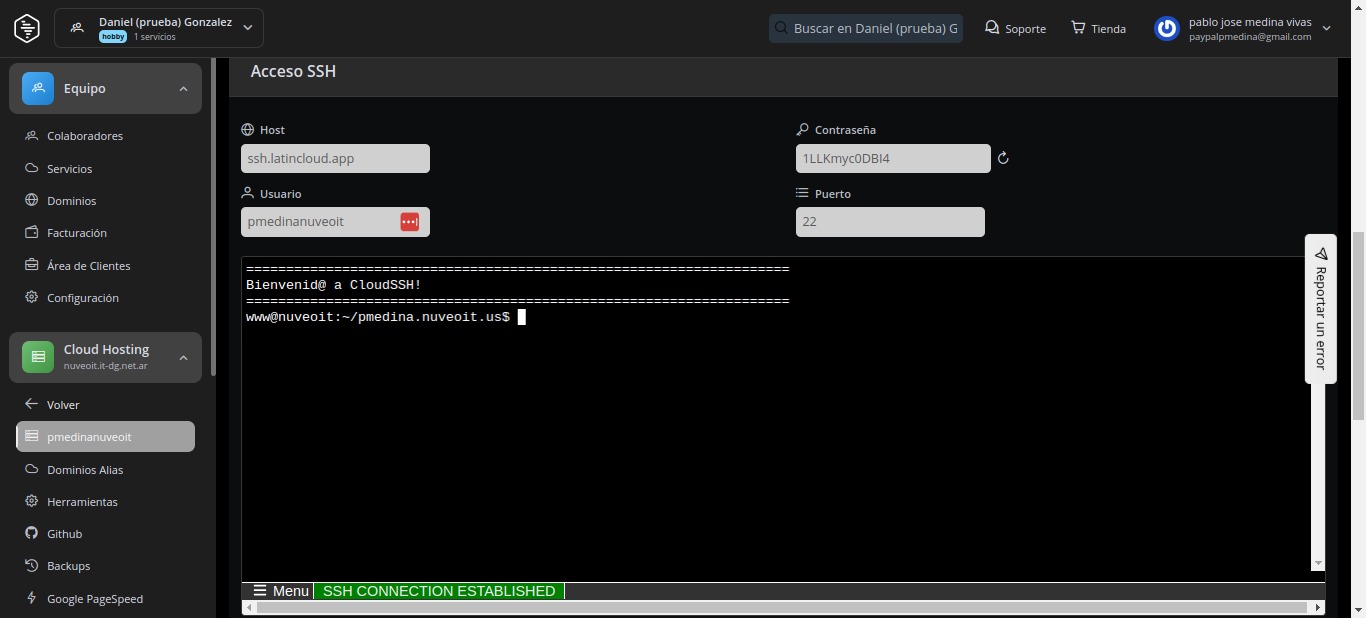Select Dominios Alias in sidebar

coord(85,470)
